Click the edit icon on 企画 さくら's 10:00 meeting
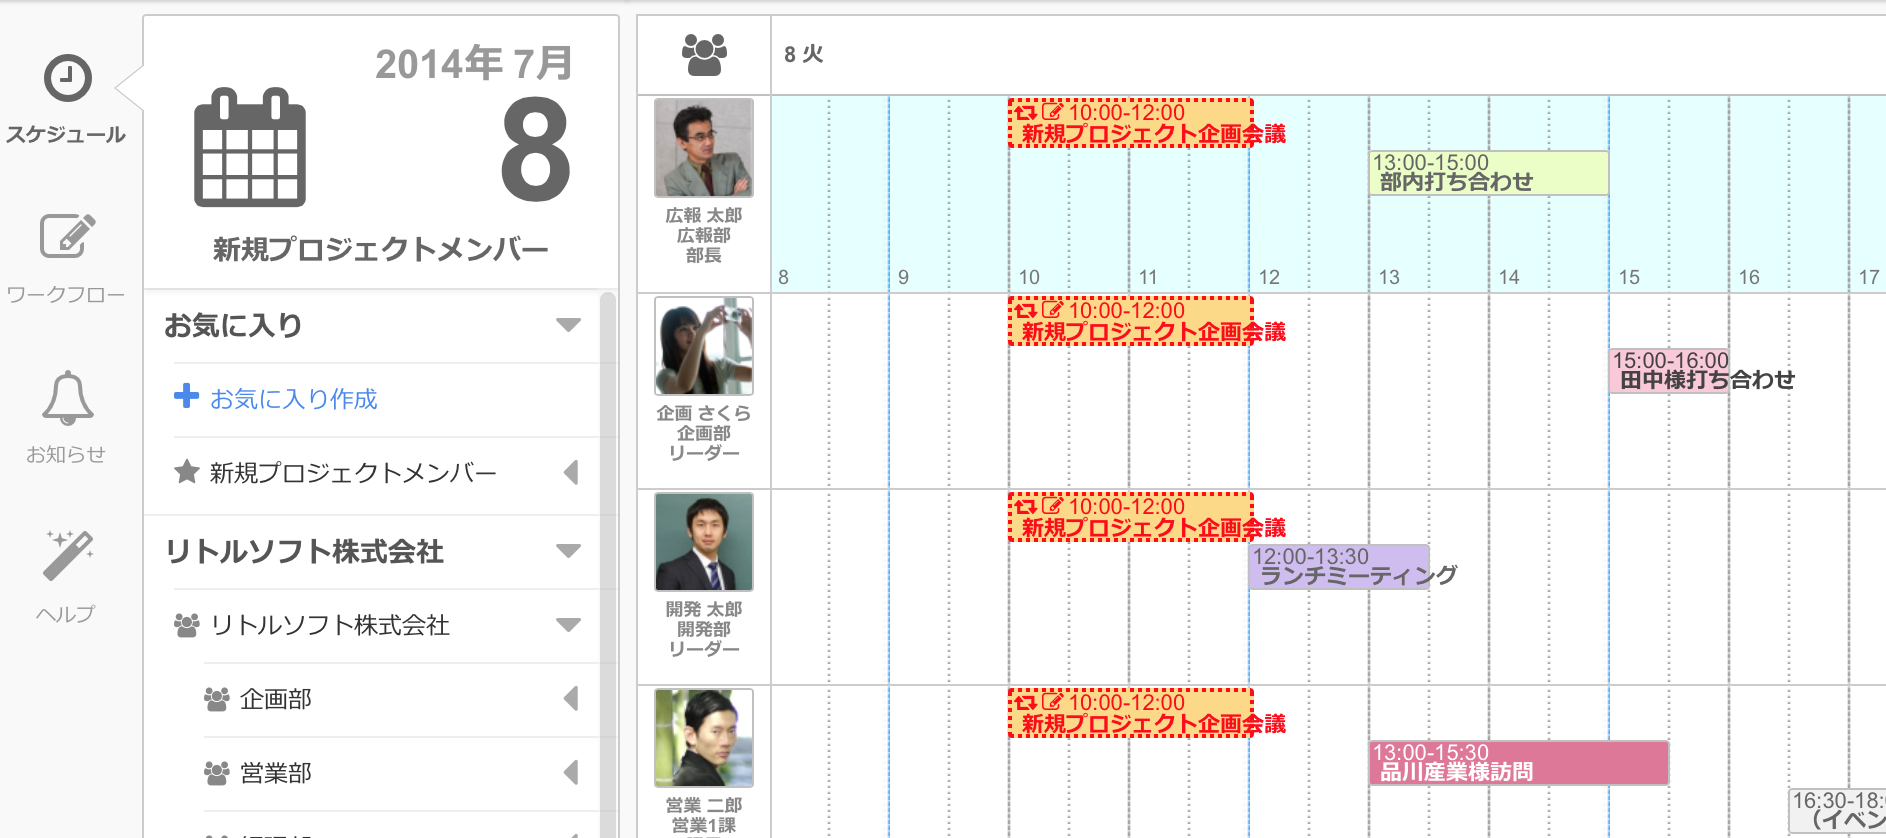1886x838 pixels. tap(1052, 311)
